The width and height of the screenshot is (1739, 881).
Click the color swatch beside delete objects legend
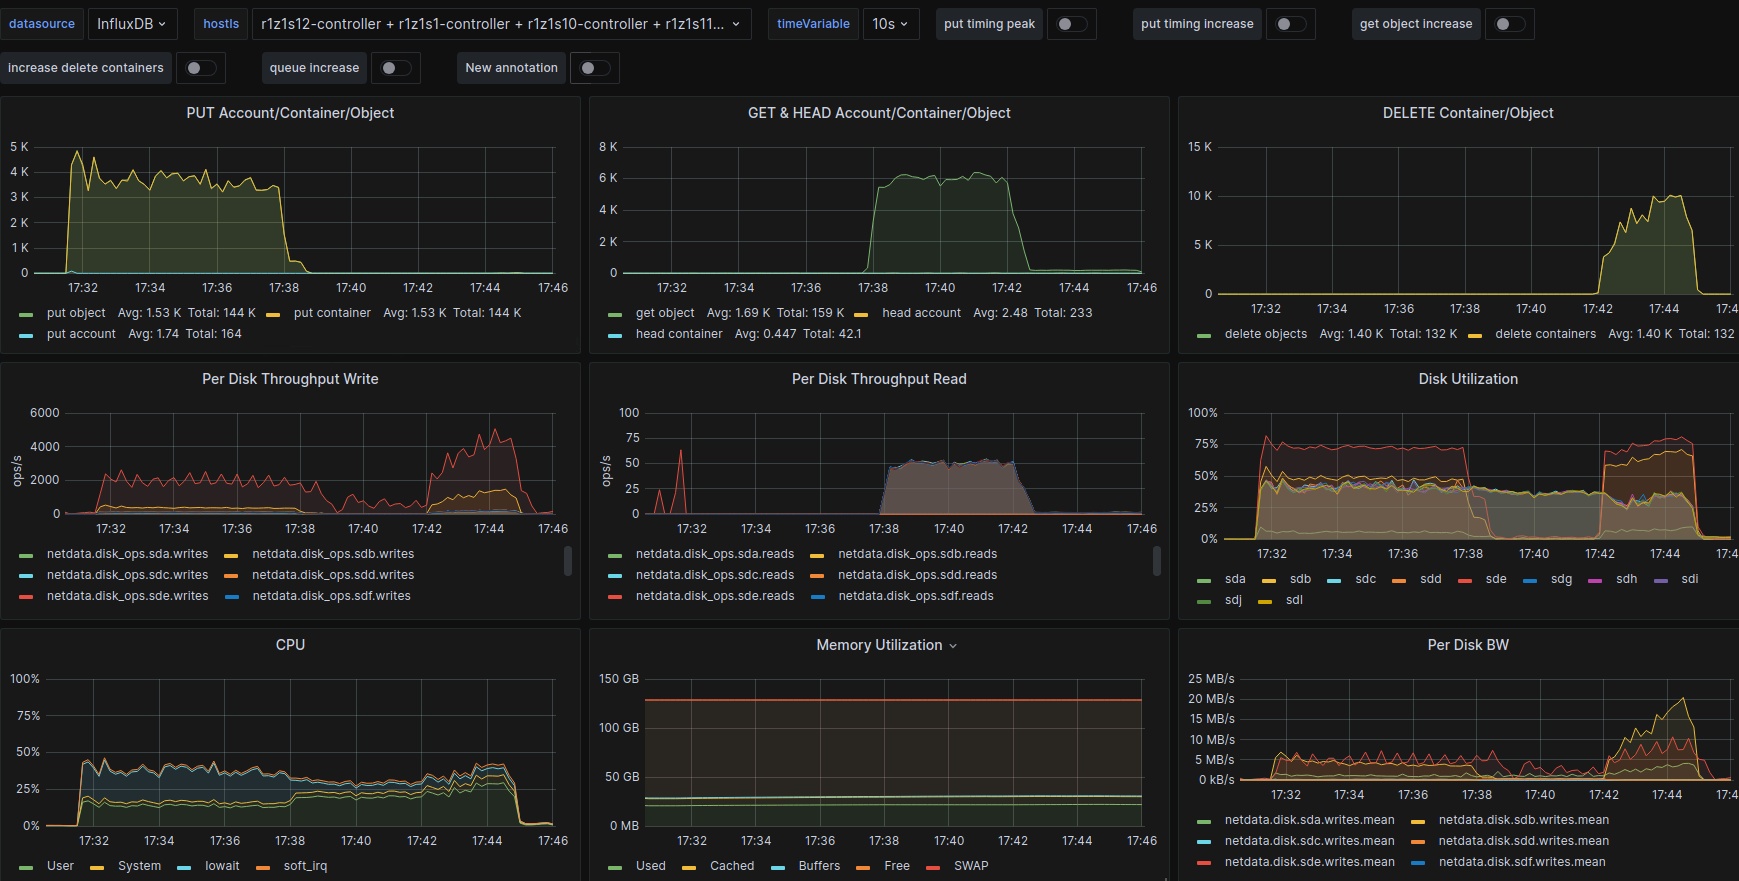(1204, 335)
